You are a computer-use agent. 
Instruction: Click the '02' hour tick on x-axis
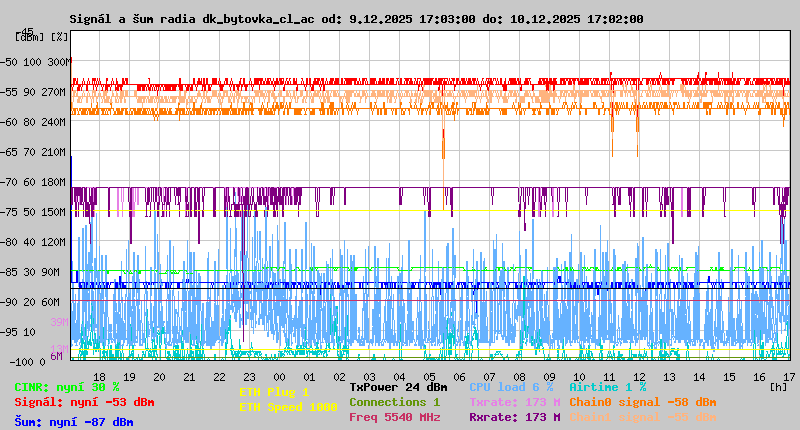pyautogui.click(x=339, y=377)
